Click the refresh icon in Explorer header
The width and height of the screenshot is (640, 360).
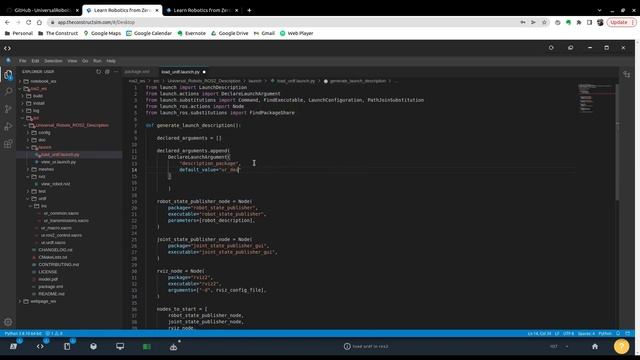point(98,71)
